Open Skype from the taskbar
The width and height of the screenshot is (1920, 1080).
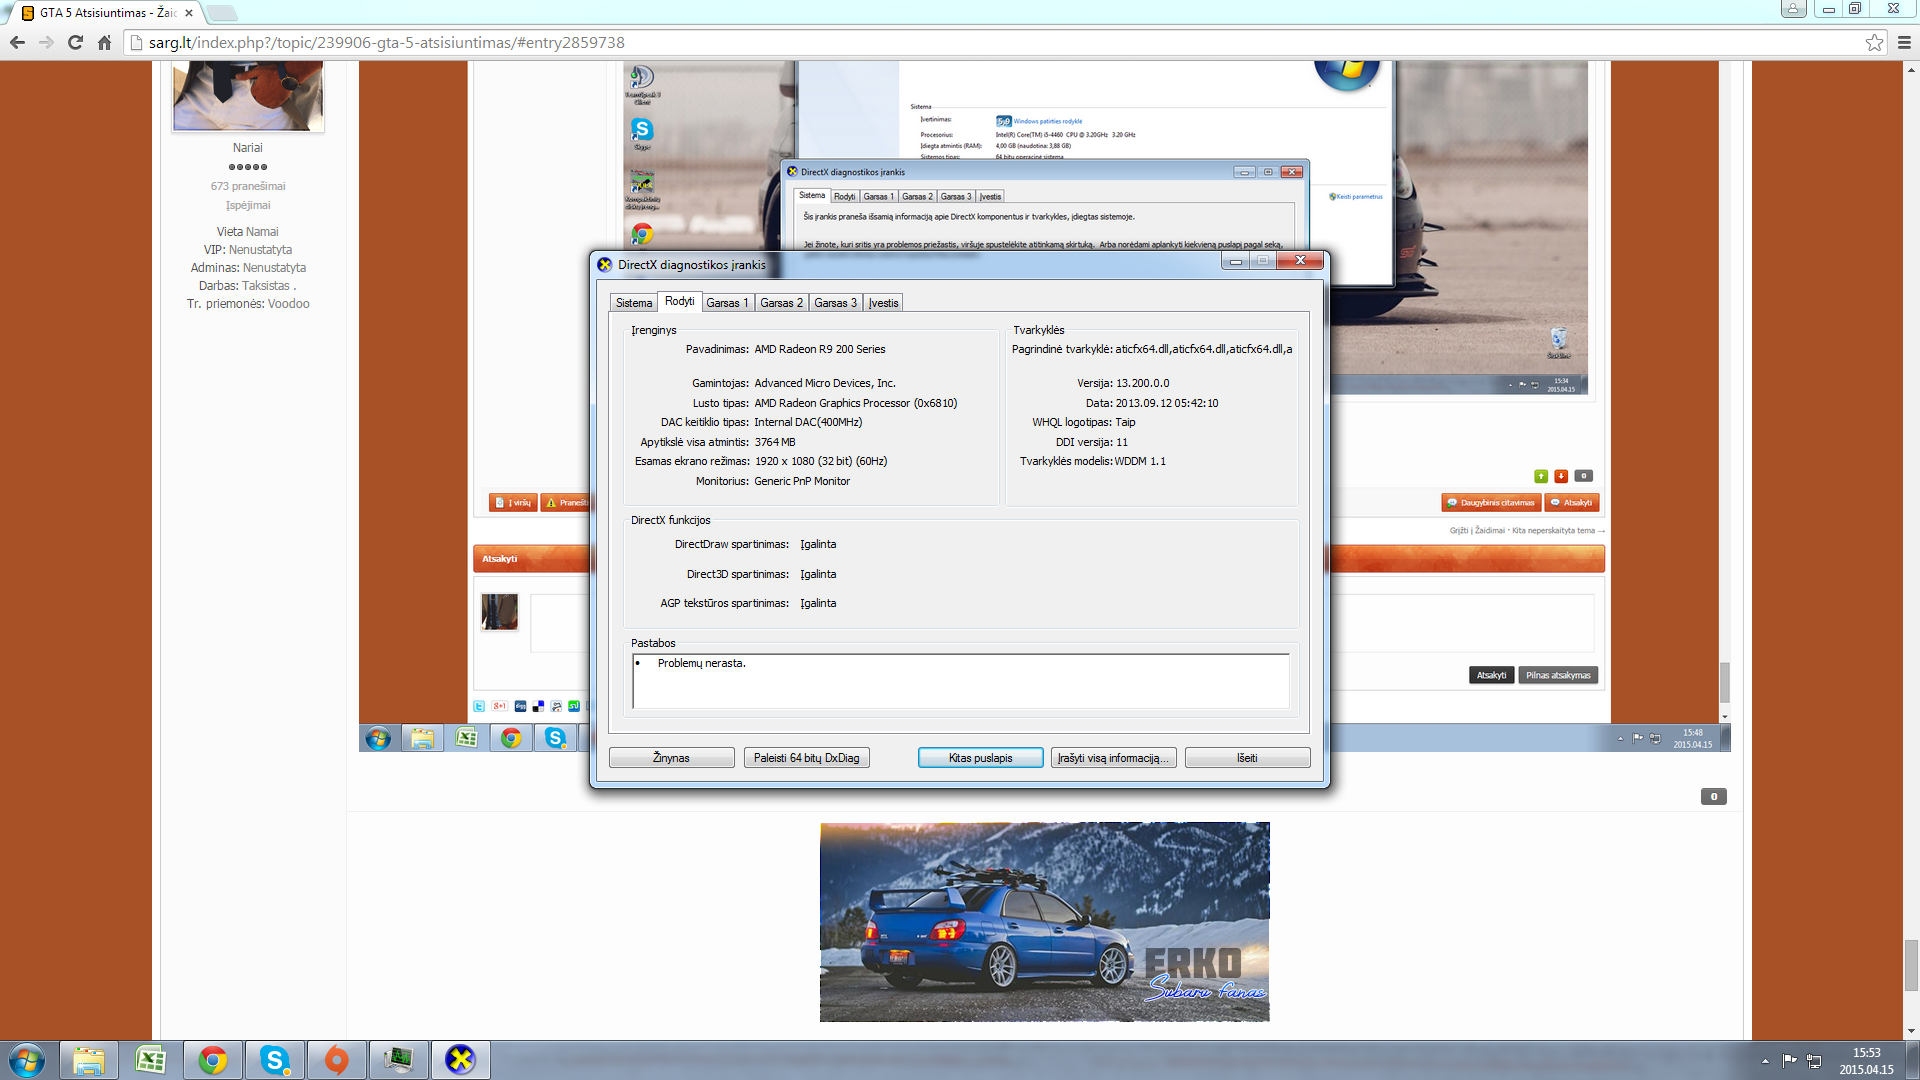pos(274,1060)
